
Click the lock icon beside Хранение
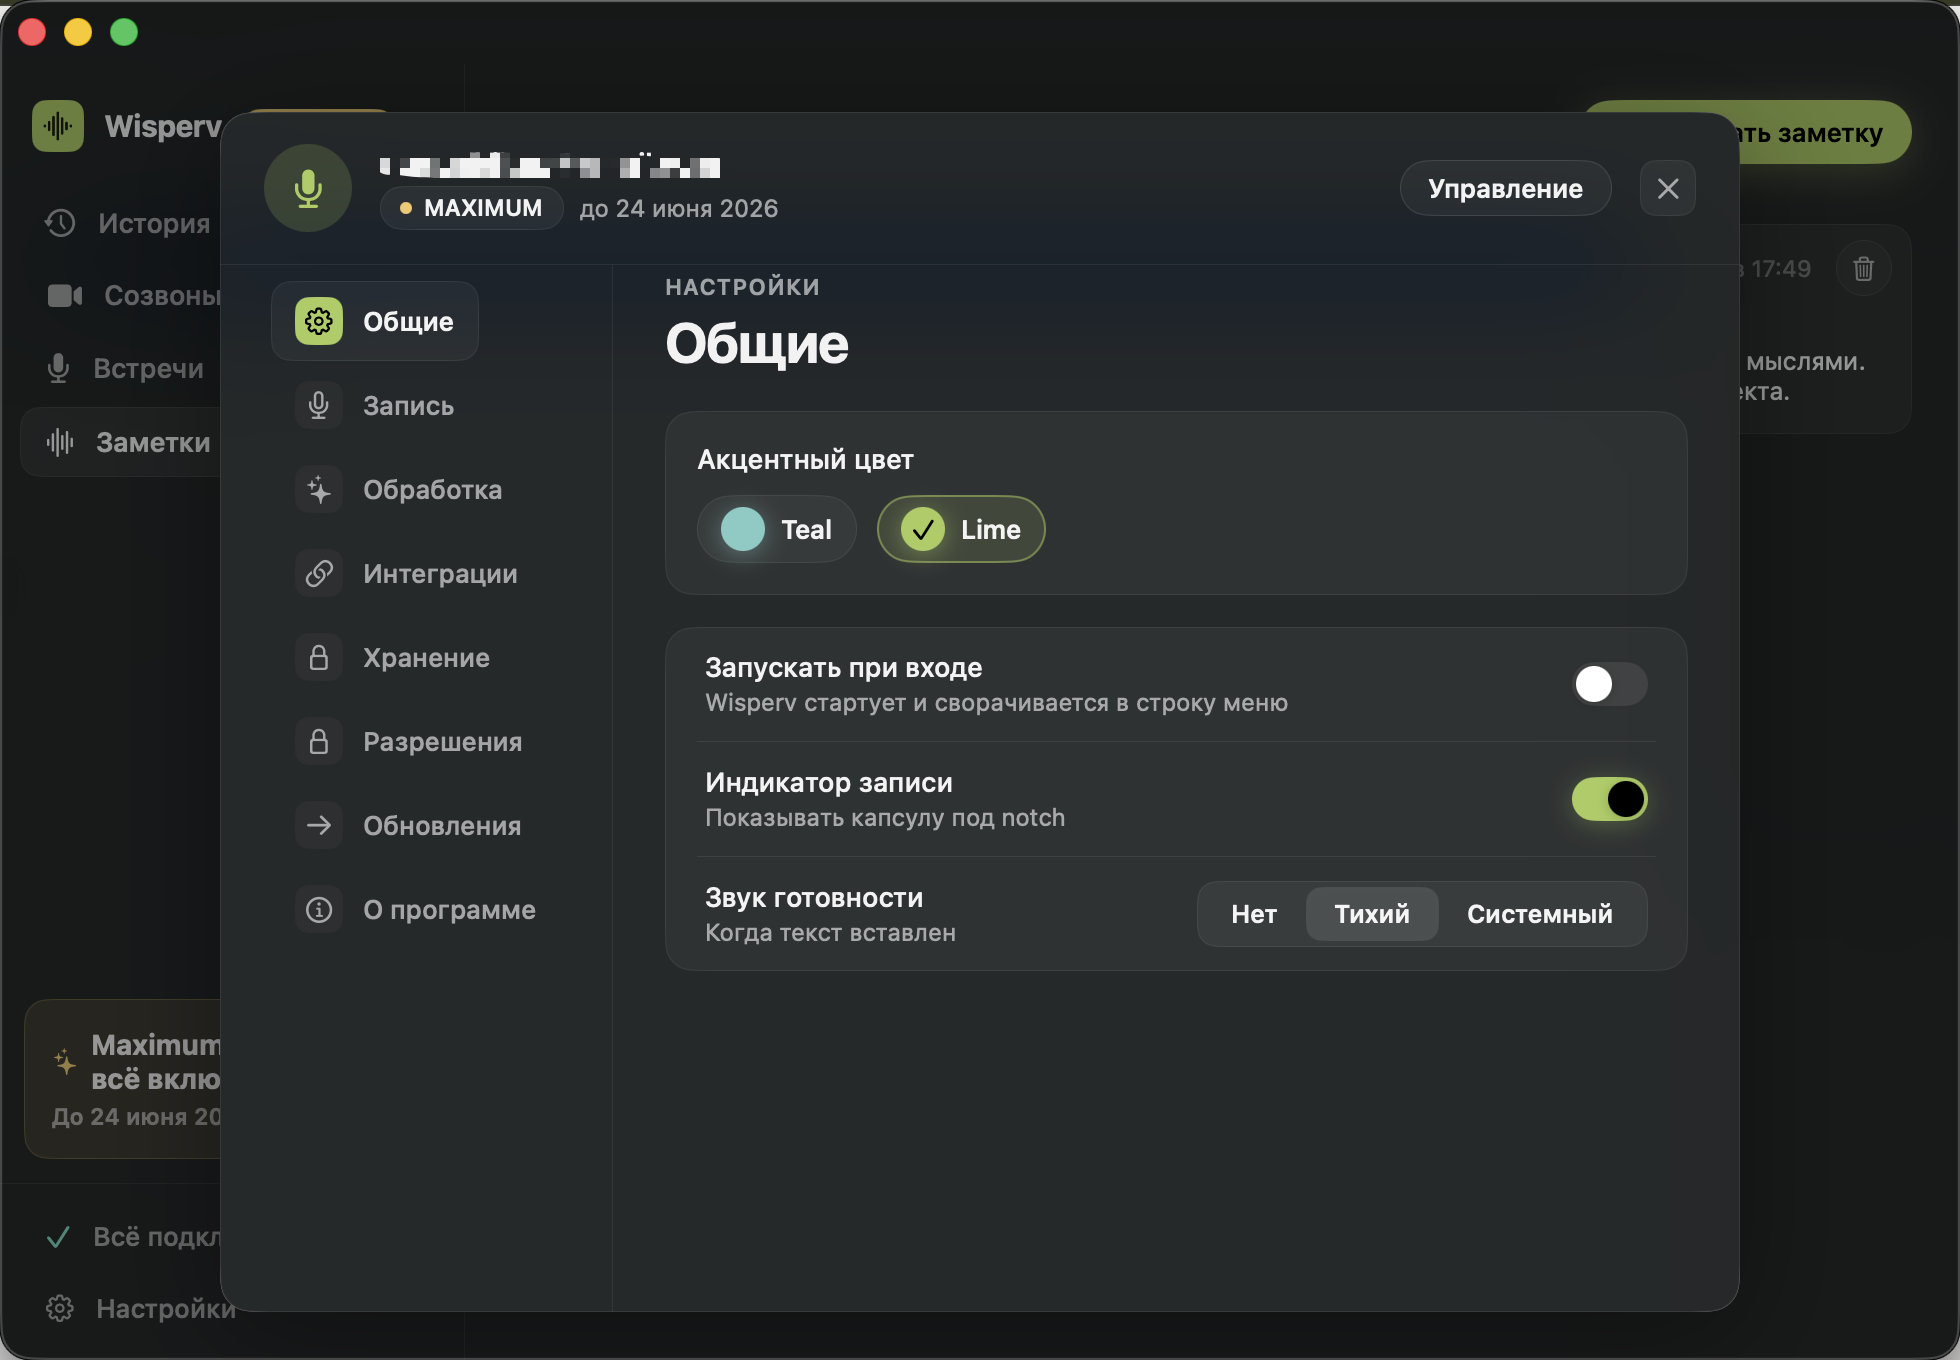[319, 657]
